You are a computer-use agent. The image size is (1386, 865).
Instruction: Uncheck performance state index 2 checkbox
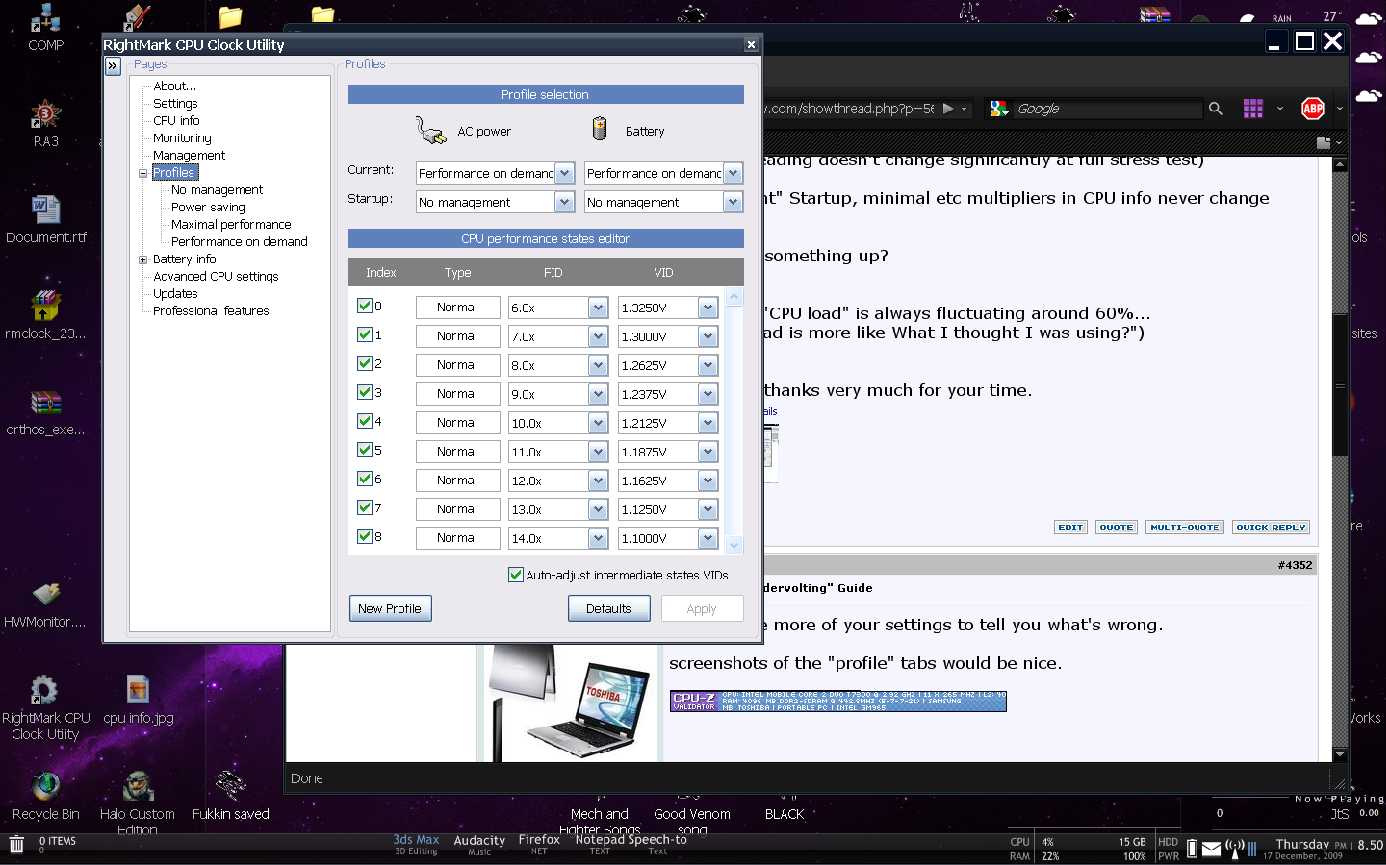coord(365,364)
